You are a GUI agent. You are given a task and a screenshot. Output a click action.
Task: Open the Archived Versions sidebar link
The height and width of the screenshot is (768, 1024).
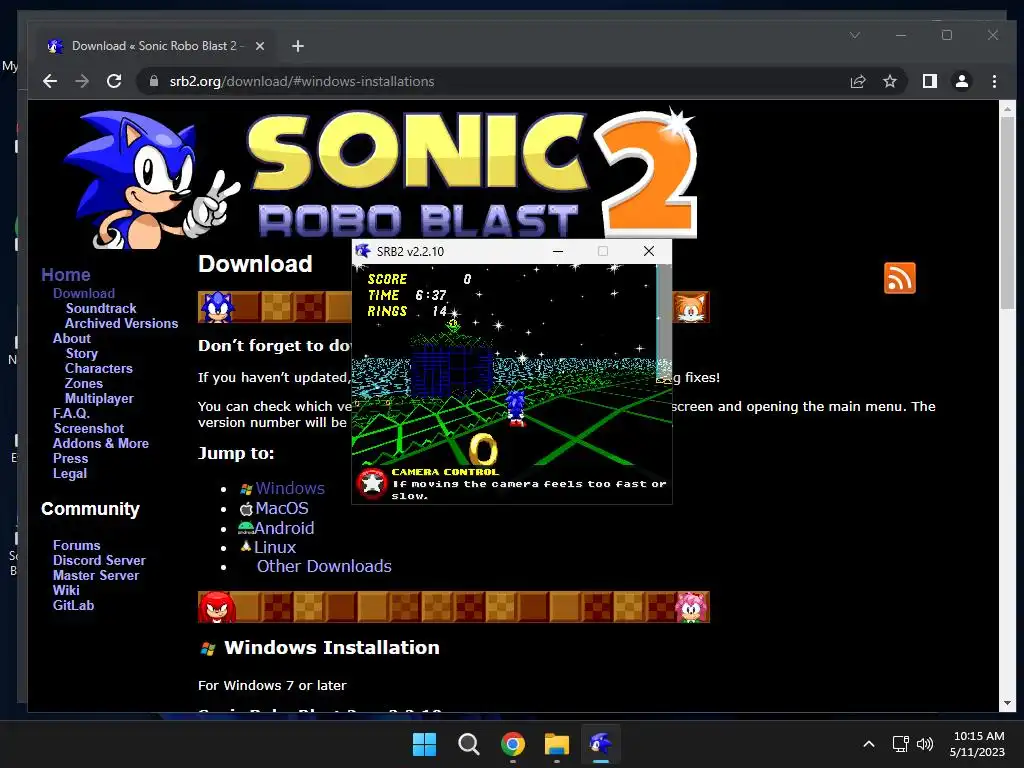tap(121, 323)
